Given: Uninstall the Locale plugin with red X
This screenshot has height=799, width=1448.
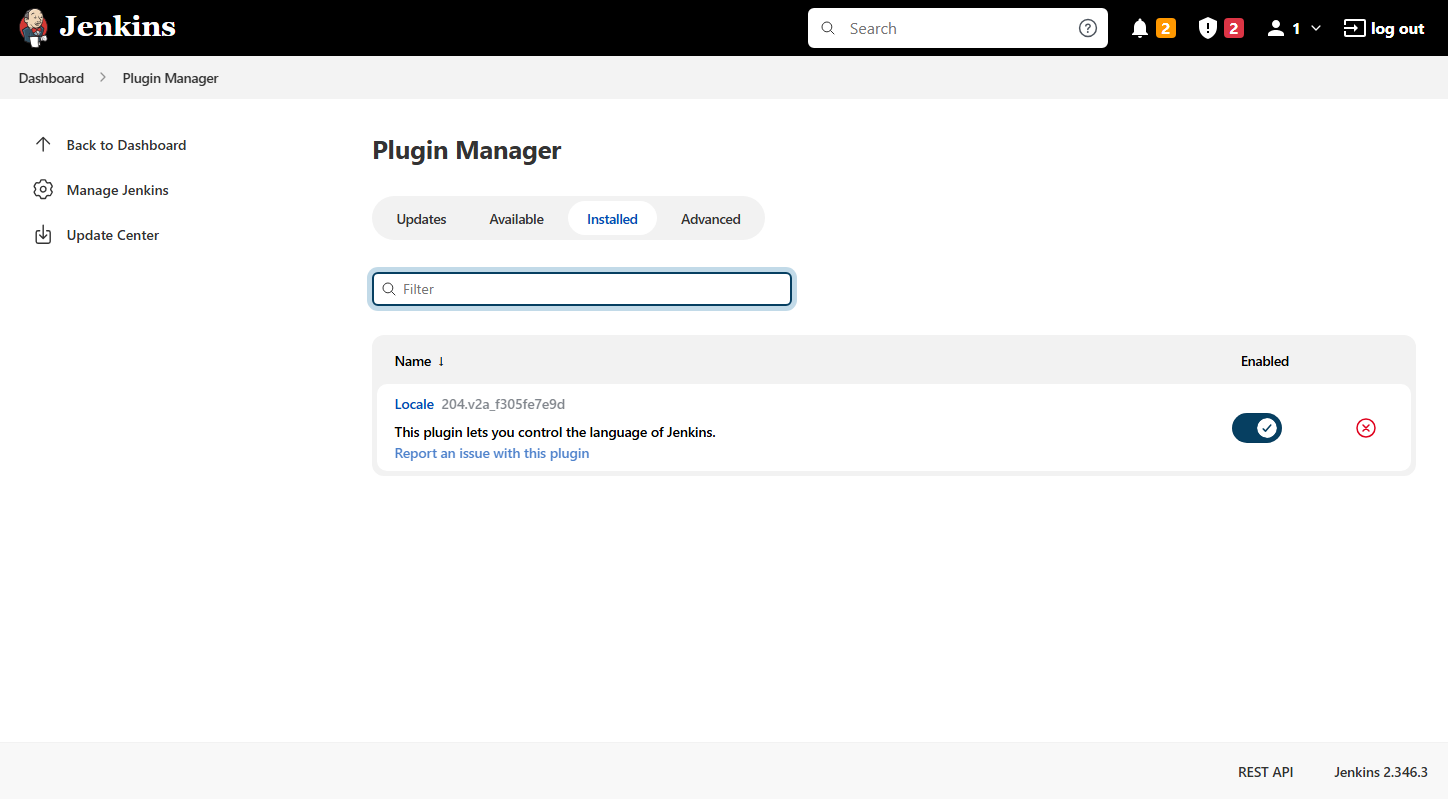Looking at the screenshot, I should [x=1366, y=428].
